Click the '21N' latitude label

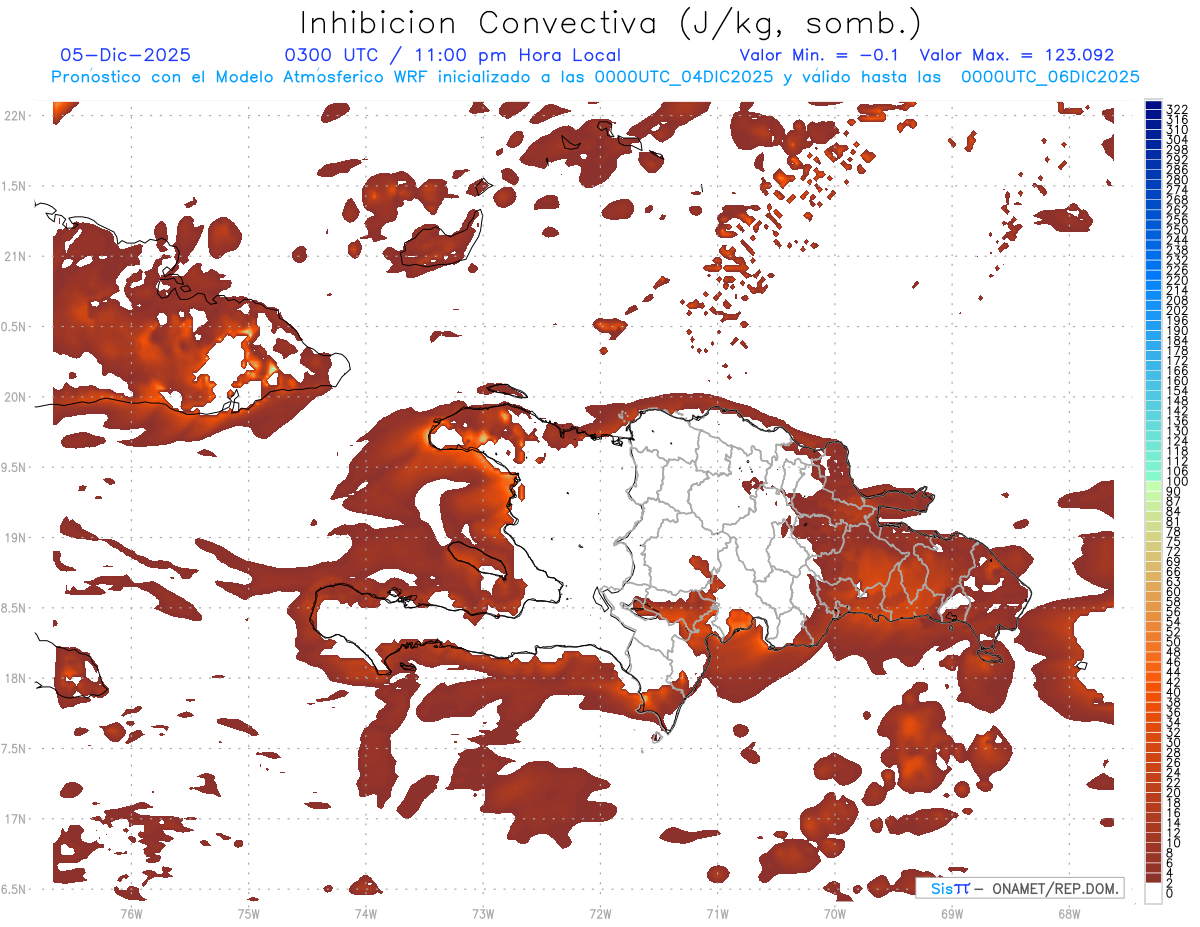click(15, 256)
